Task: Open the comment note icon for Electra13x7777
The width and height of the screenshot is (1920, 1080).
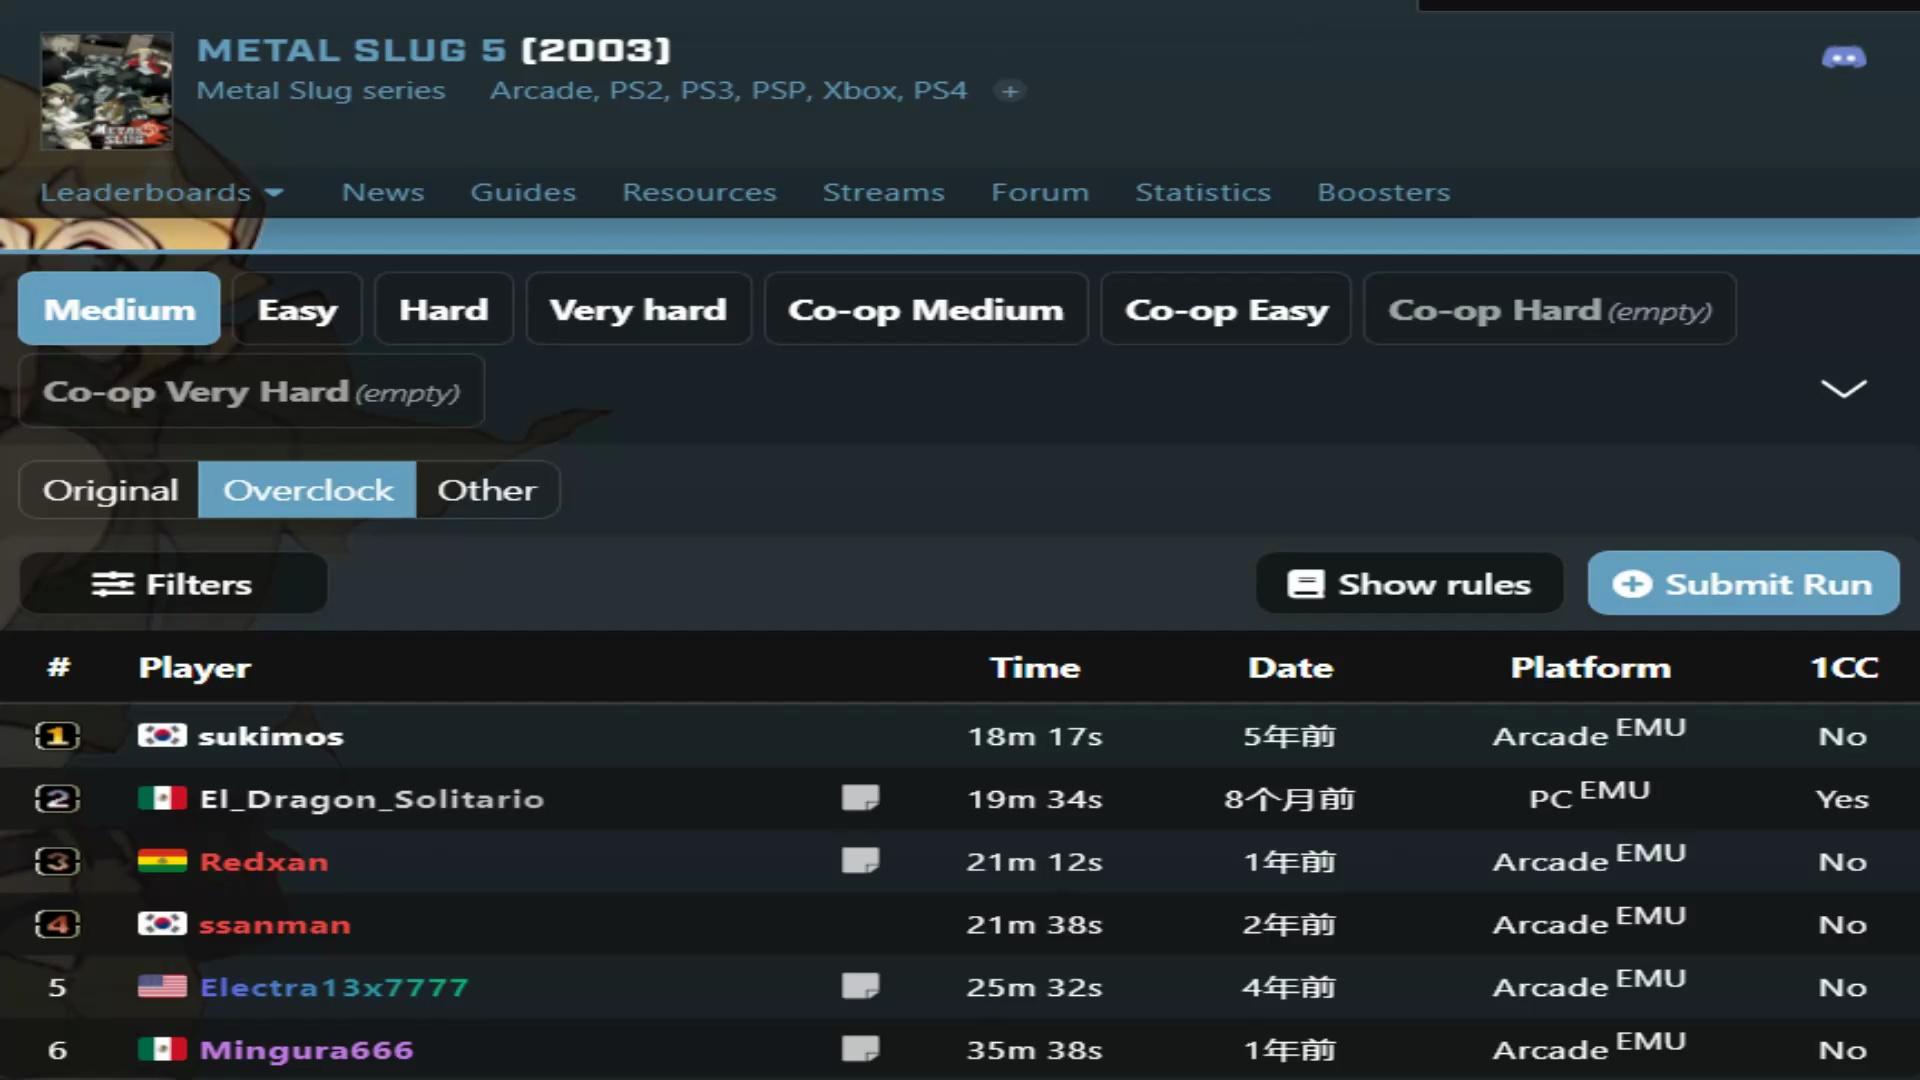Action: point(860,986)
